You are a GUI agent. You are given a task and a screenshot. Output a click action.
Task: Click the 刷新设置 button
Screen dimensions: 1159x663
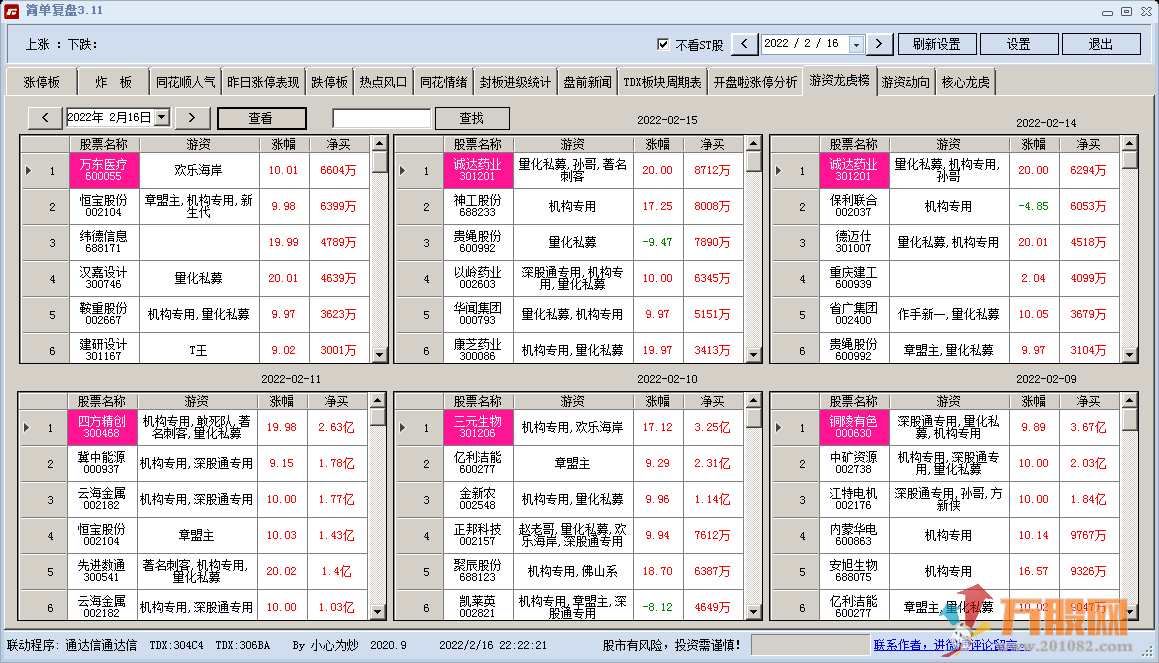937,44
